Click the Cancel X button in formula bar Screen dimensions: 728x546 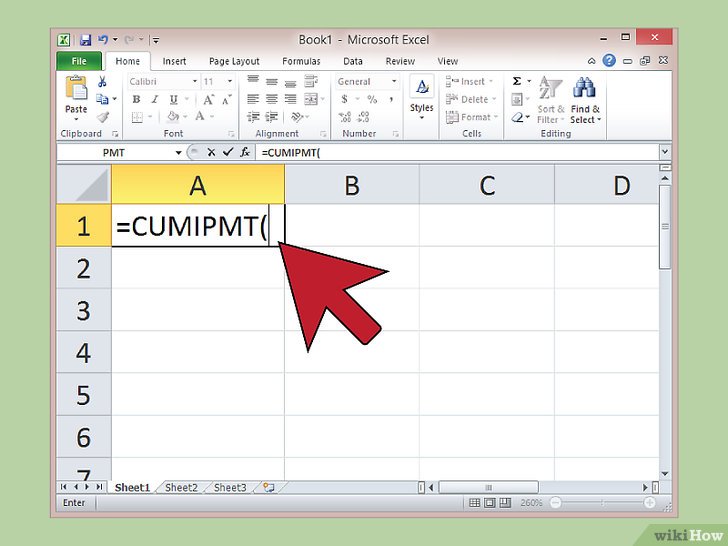pyautogui.click(x=211, y=152)
